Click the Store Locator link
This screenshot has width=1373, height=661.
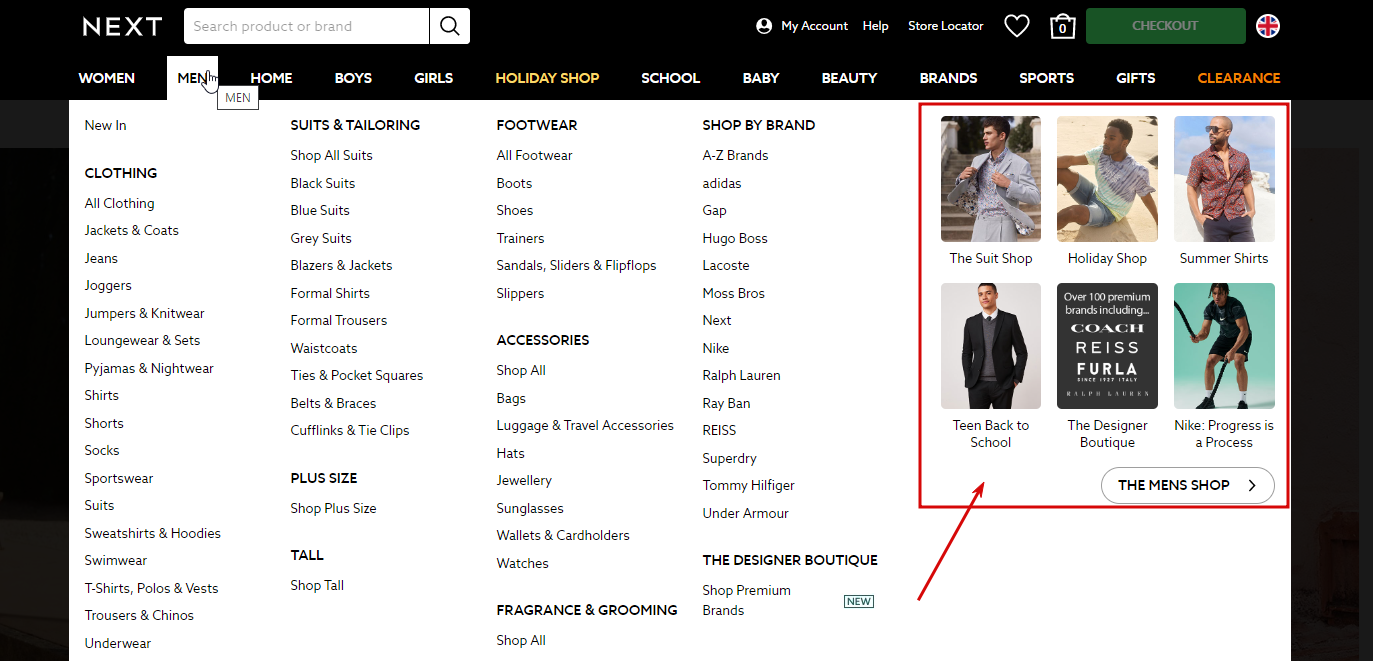pos(945,25)
